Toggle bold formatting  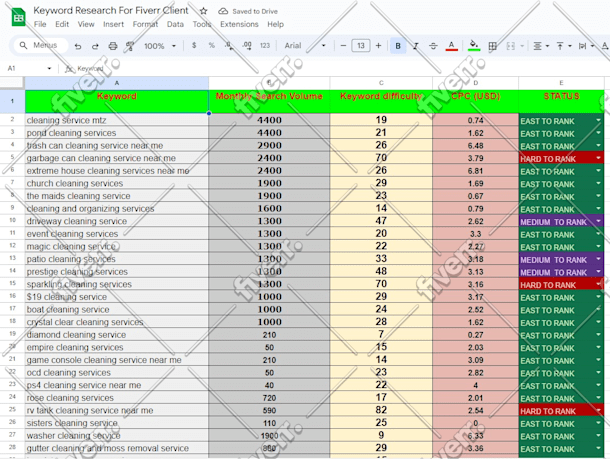(x=398, y=46)
